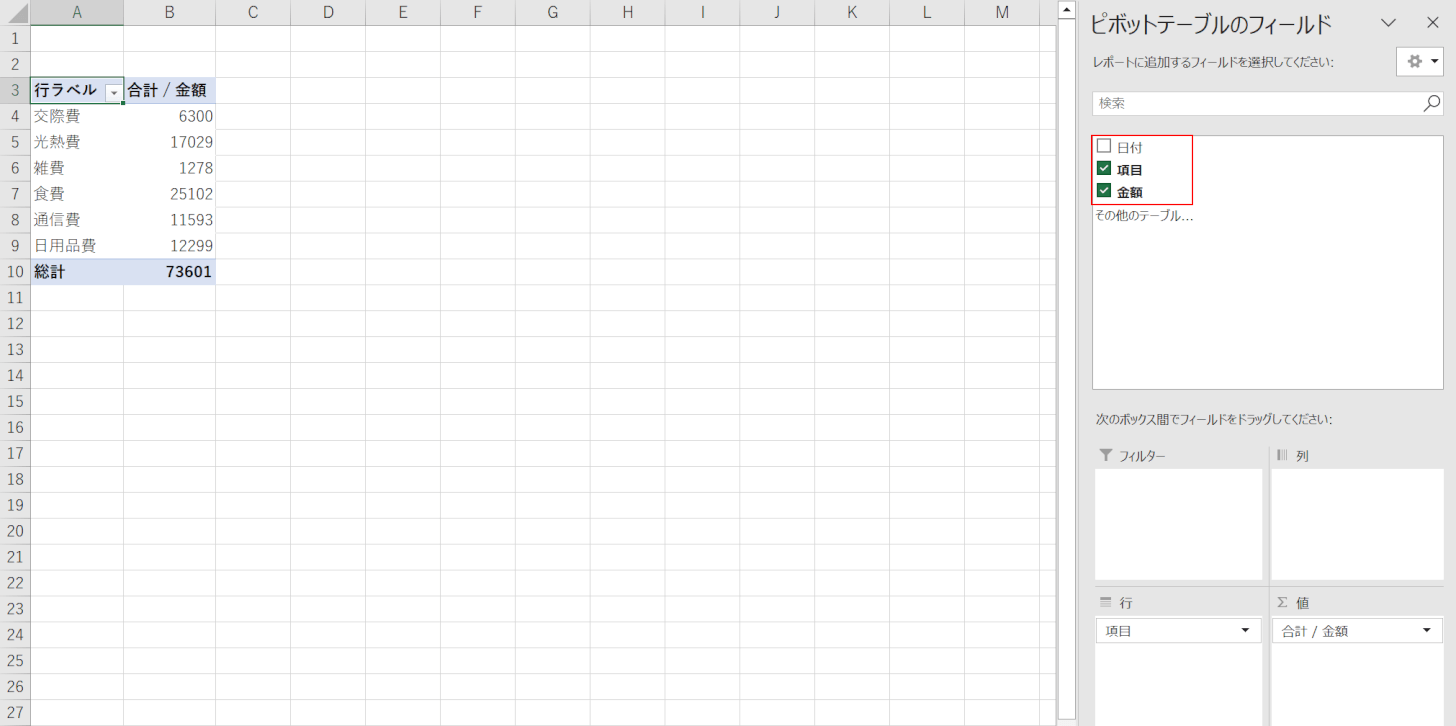Click value cell 6300

(x=170, y=116)
